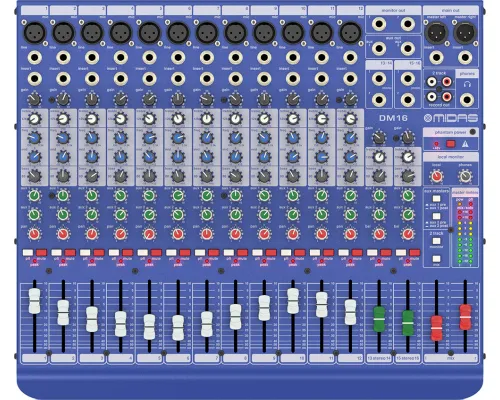This screenshot has height=400, width=500.
Task: Click the DM16 model label
Action: click(x=393, y=118)
